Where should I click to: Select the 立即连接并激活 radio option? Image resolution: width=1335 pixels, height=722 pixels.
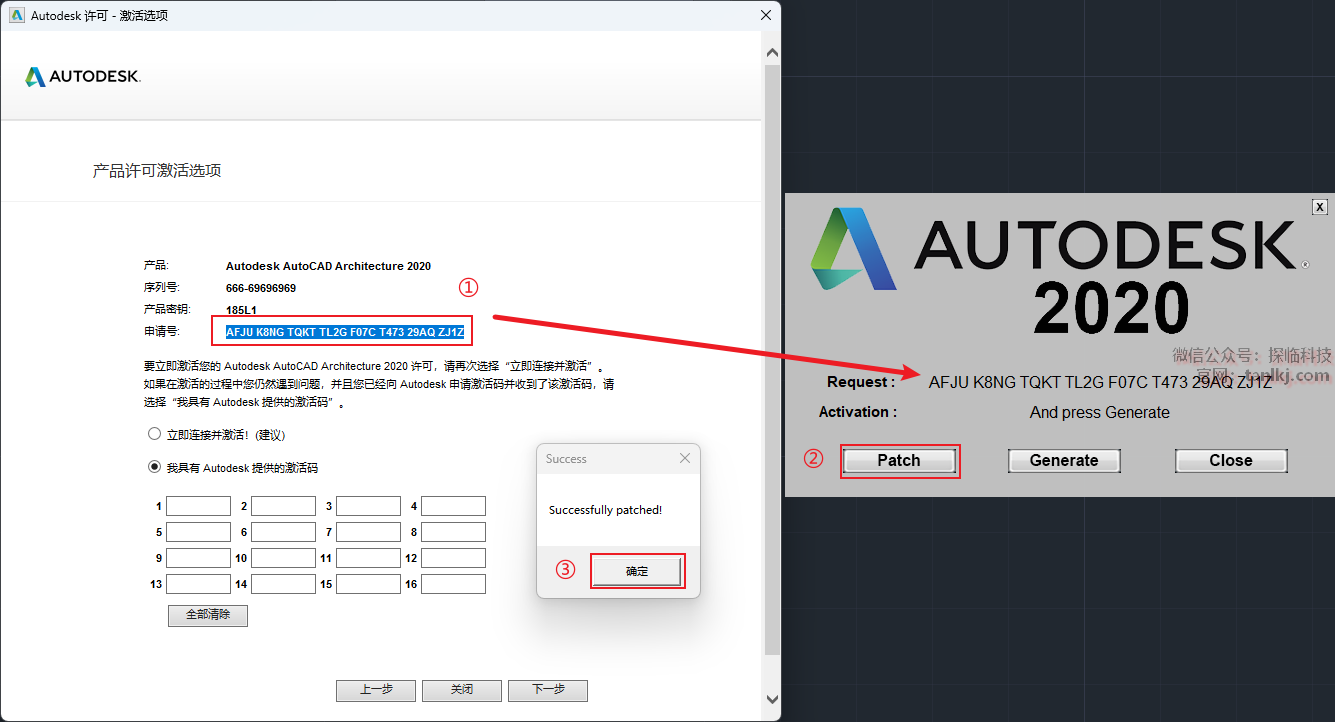[154, 434]
